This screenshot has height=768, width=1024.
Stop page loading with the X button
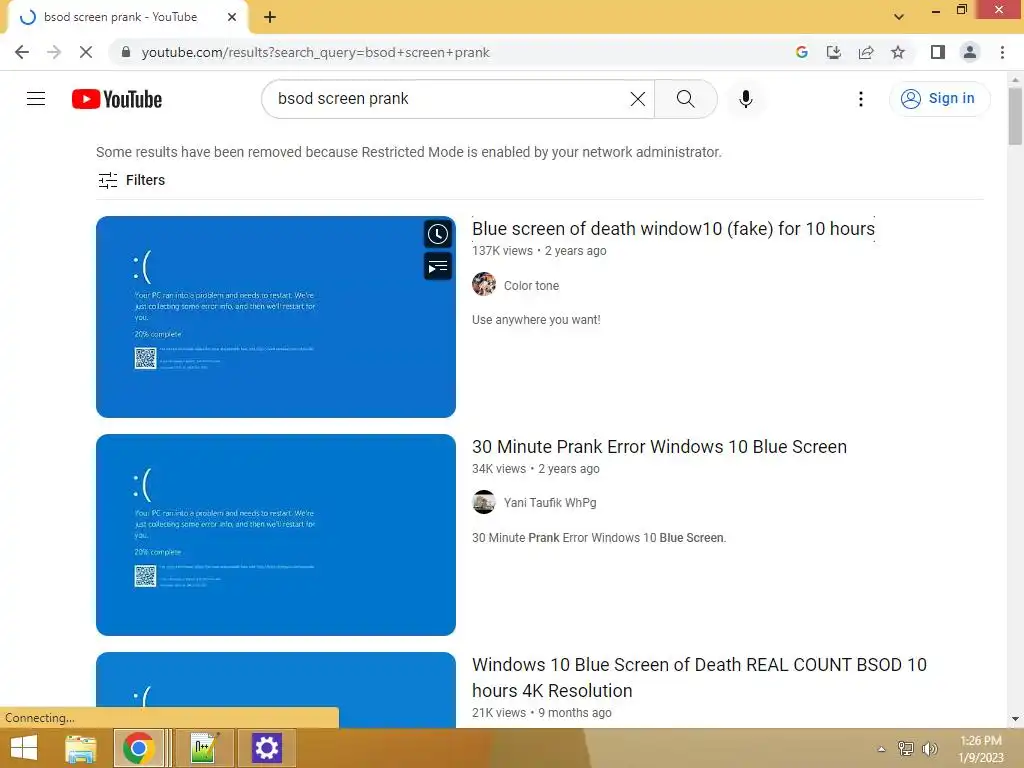[x=86, y=52]
